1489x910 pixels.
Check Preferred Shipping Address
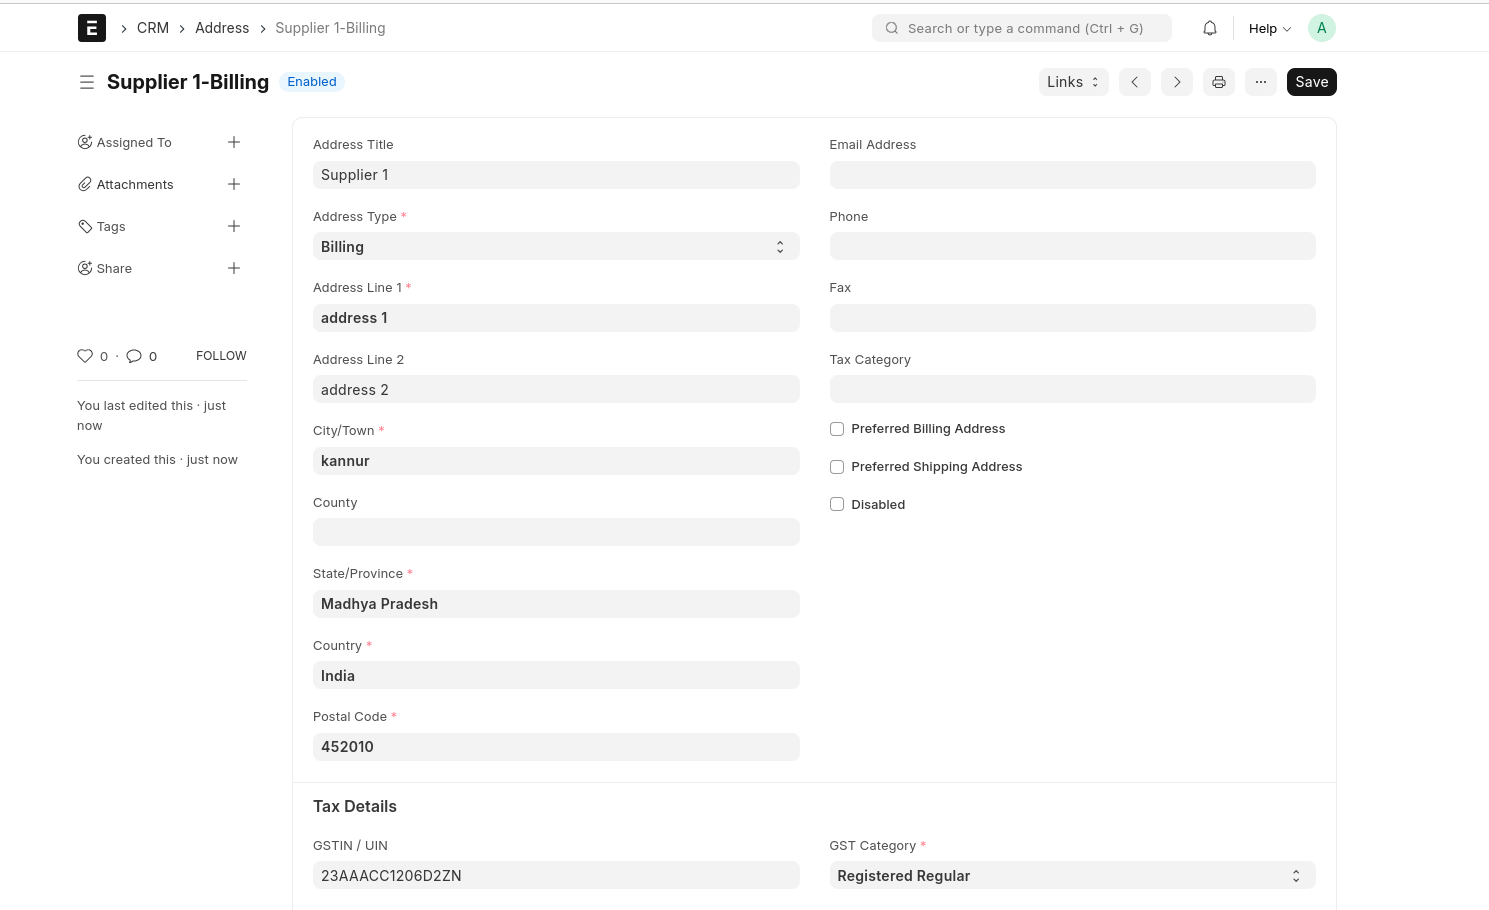(837, 467)
